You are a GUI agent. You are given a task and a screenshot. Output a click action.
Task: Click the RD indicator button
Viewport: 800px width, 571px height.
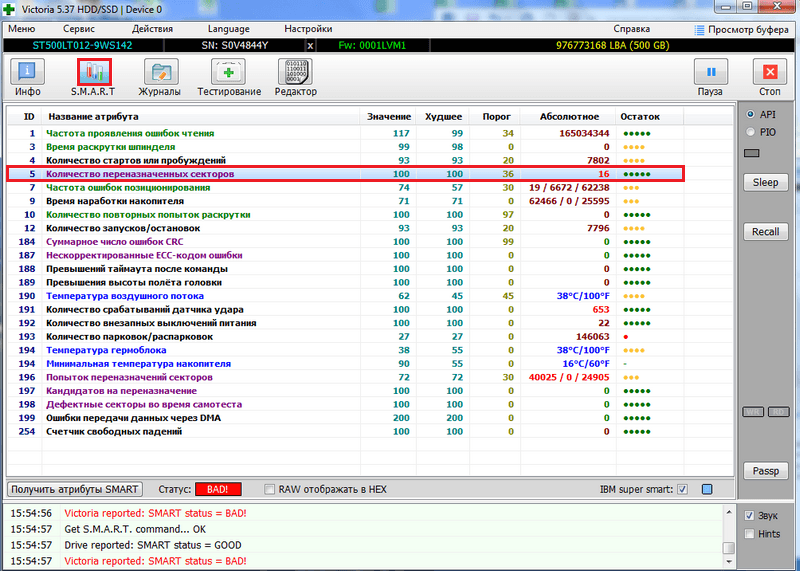(x=779, y=412)
